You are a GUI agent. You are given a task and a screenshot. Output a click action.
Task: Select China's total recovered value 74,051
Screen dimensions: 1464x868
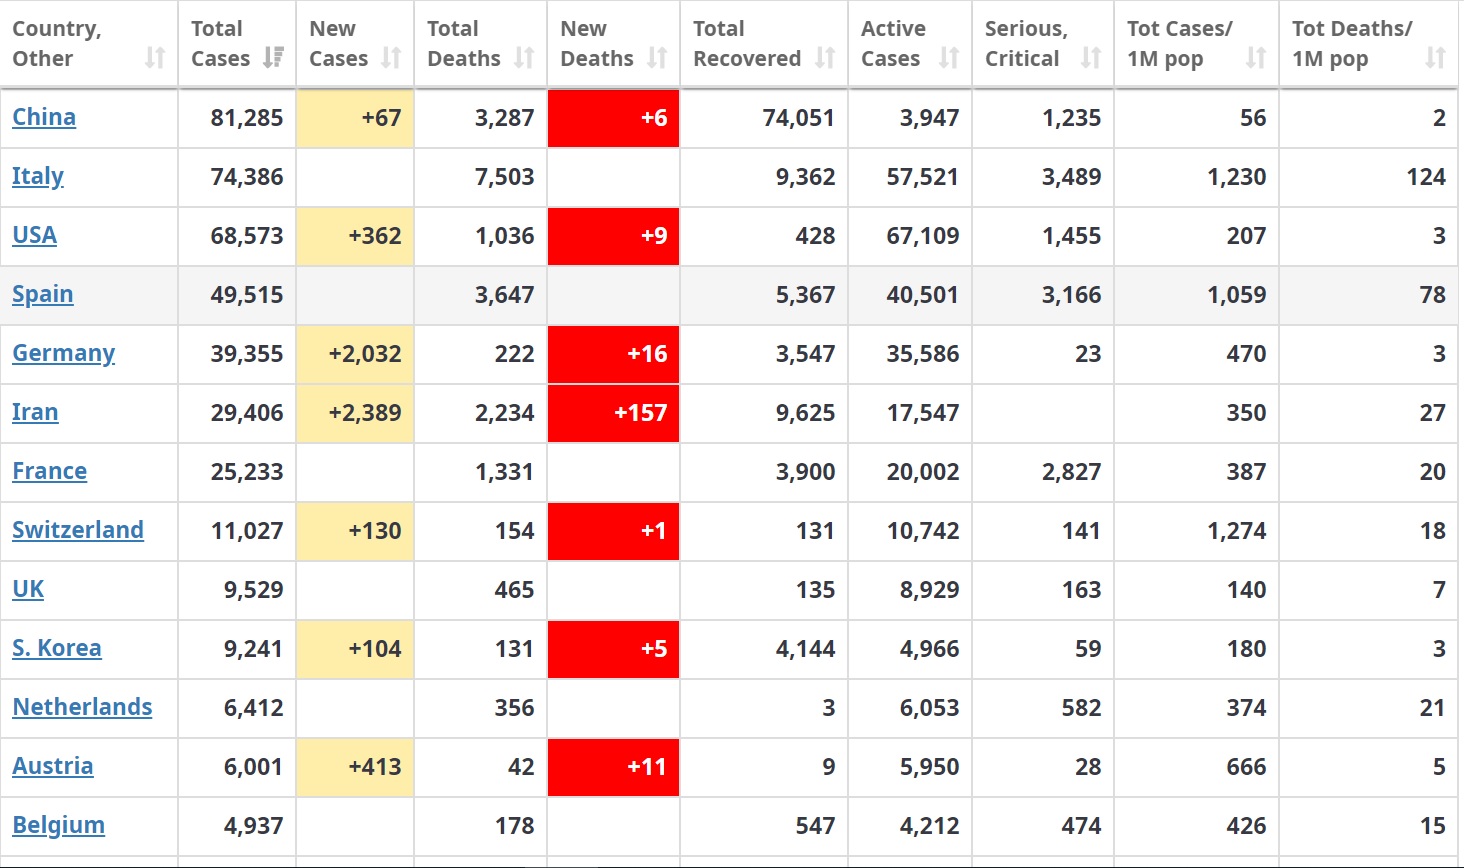799,118
